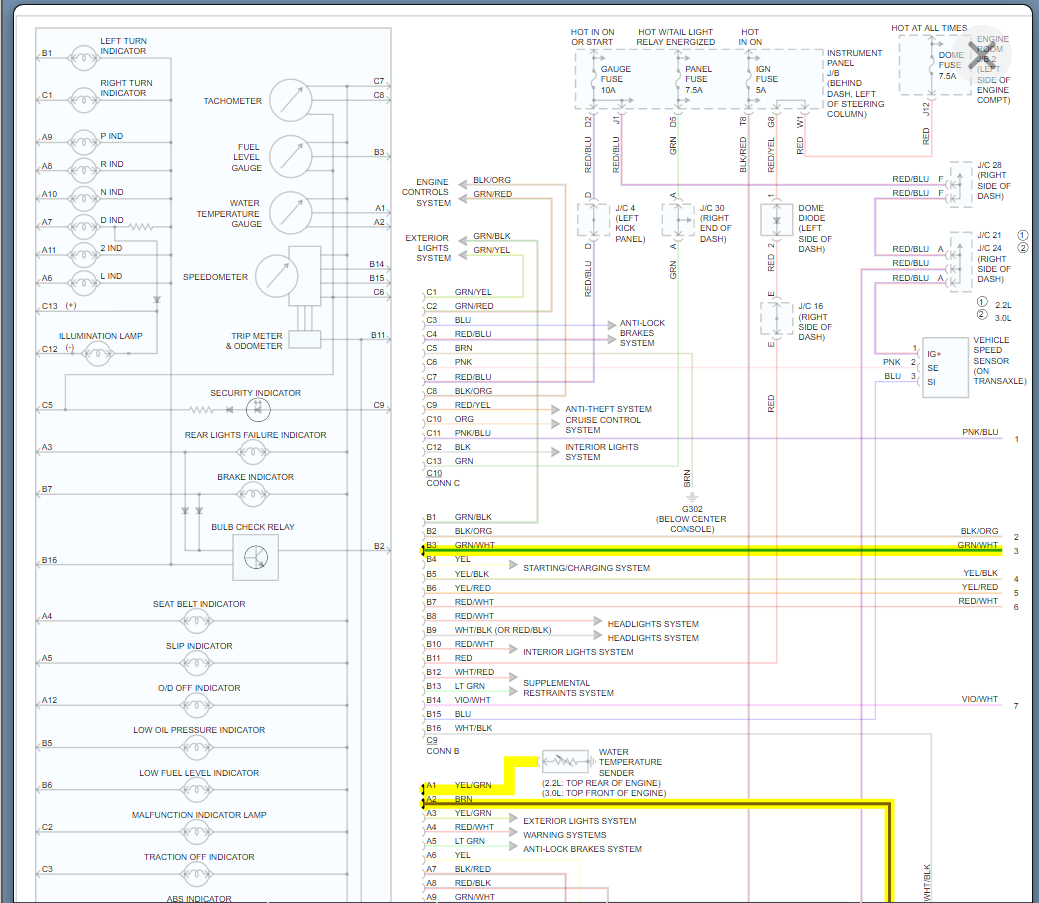Click the Dome Diode component box
The height and width of the screenshot is (903, 1039).
[777, 221]
